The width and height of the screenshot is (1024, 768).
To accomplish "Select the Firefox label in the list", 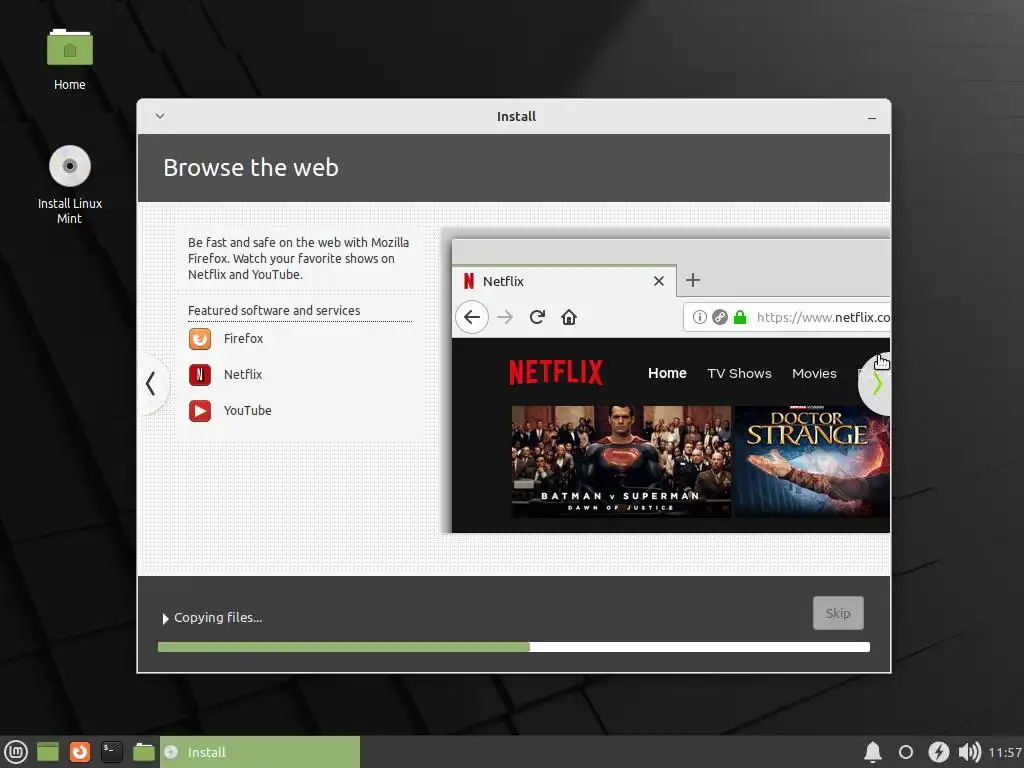I will click(244, 338).
